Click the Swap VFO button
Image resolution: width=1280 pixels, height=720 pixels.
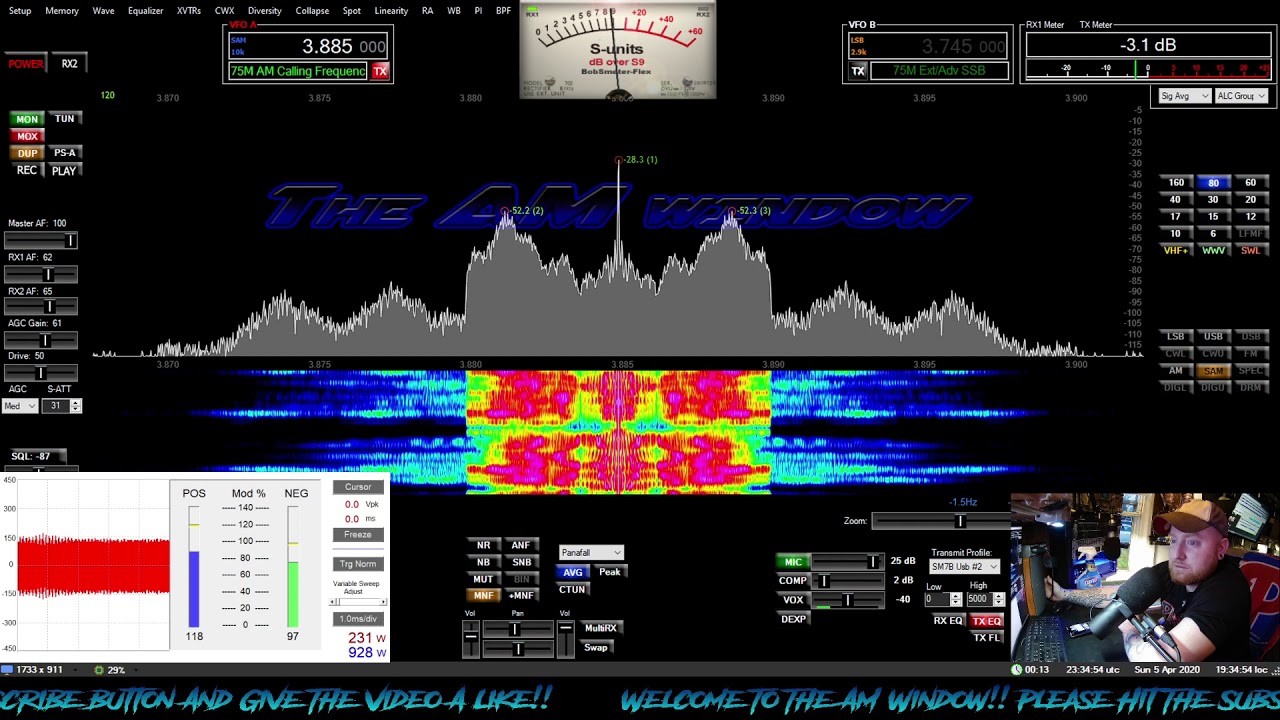596,648
